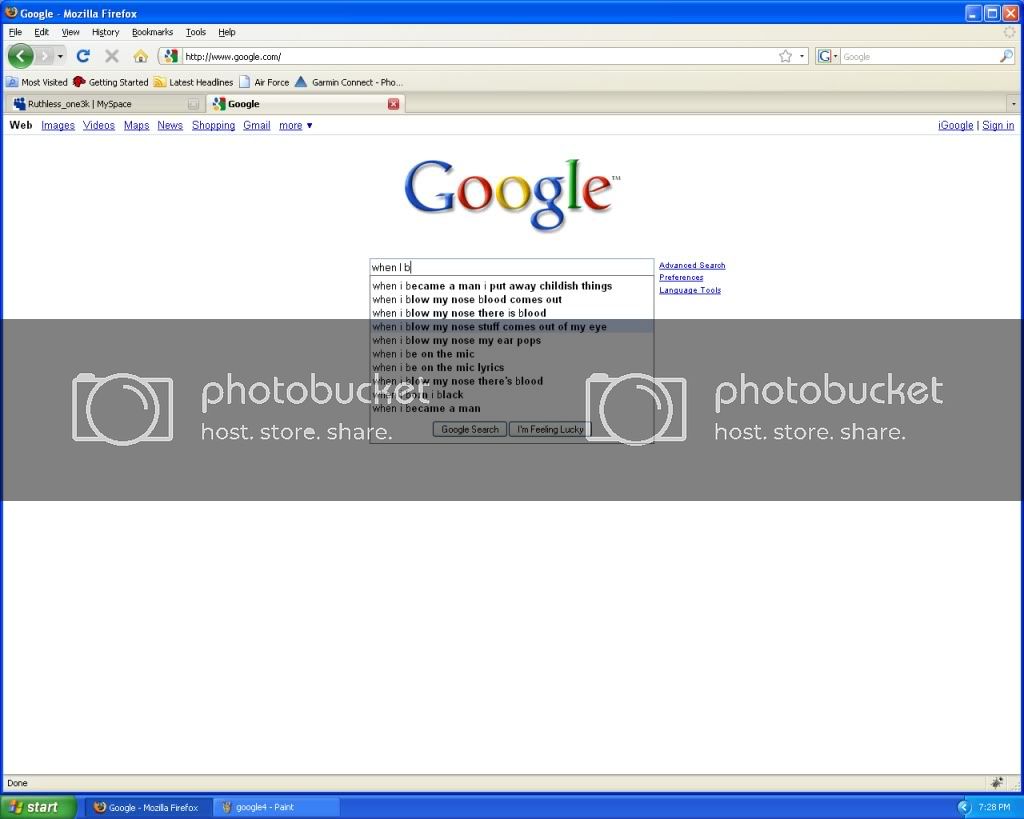
Task: Open the File menu
Action: [x=15, y=32]
